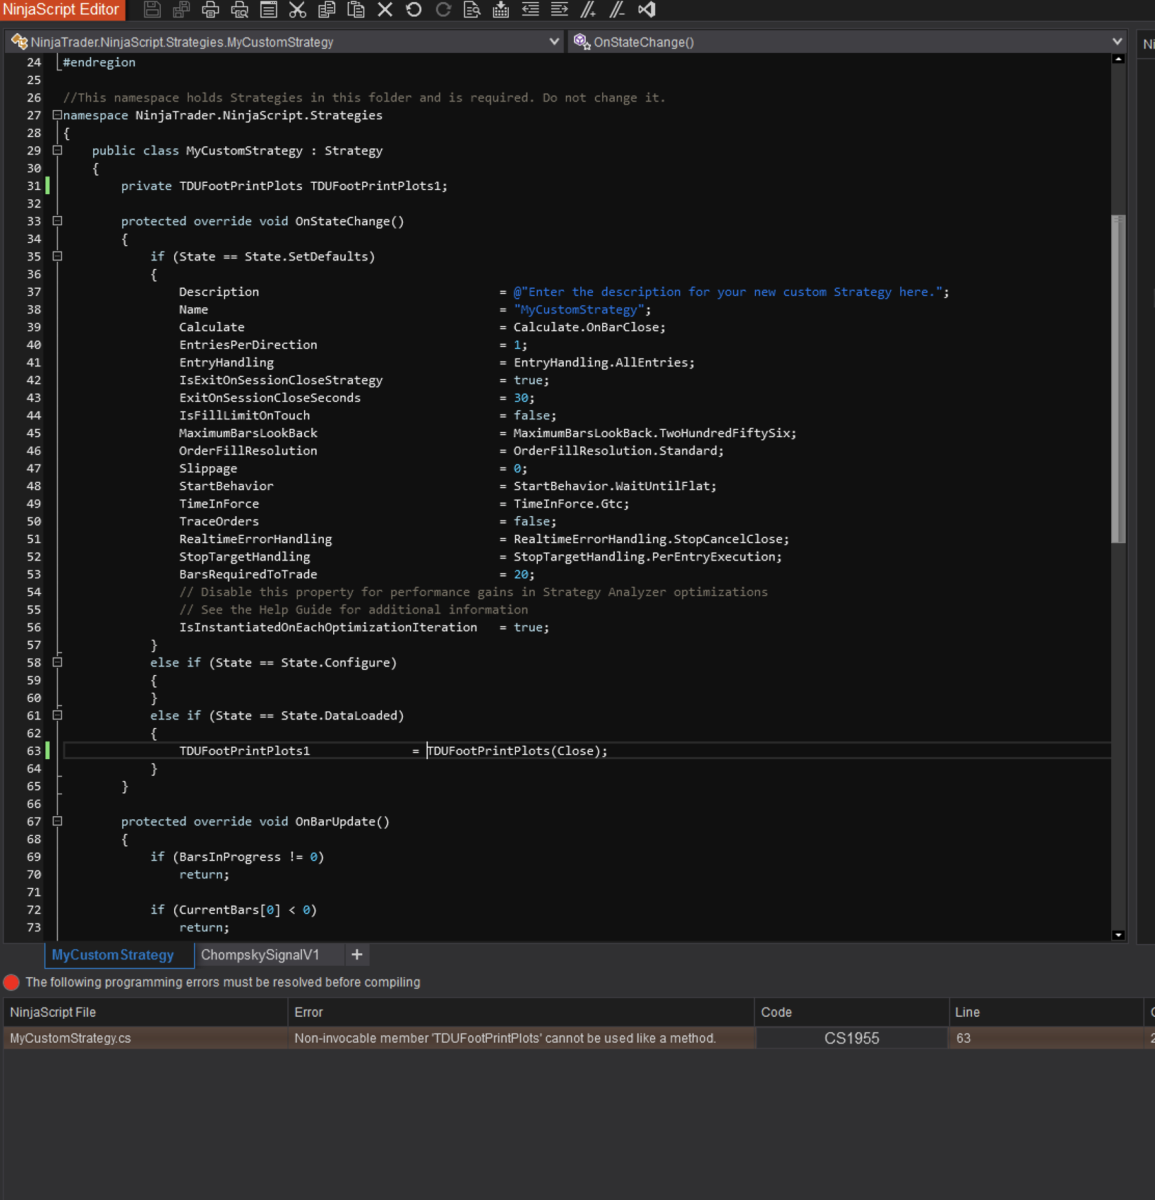Click the editor scroll down arrow
This screenshot has height=1200, width=1155.
[1118, 935]
